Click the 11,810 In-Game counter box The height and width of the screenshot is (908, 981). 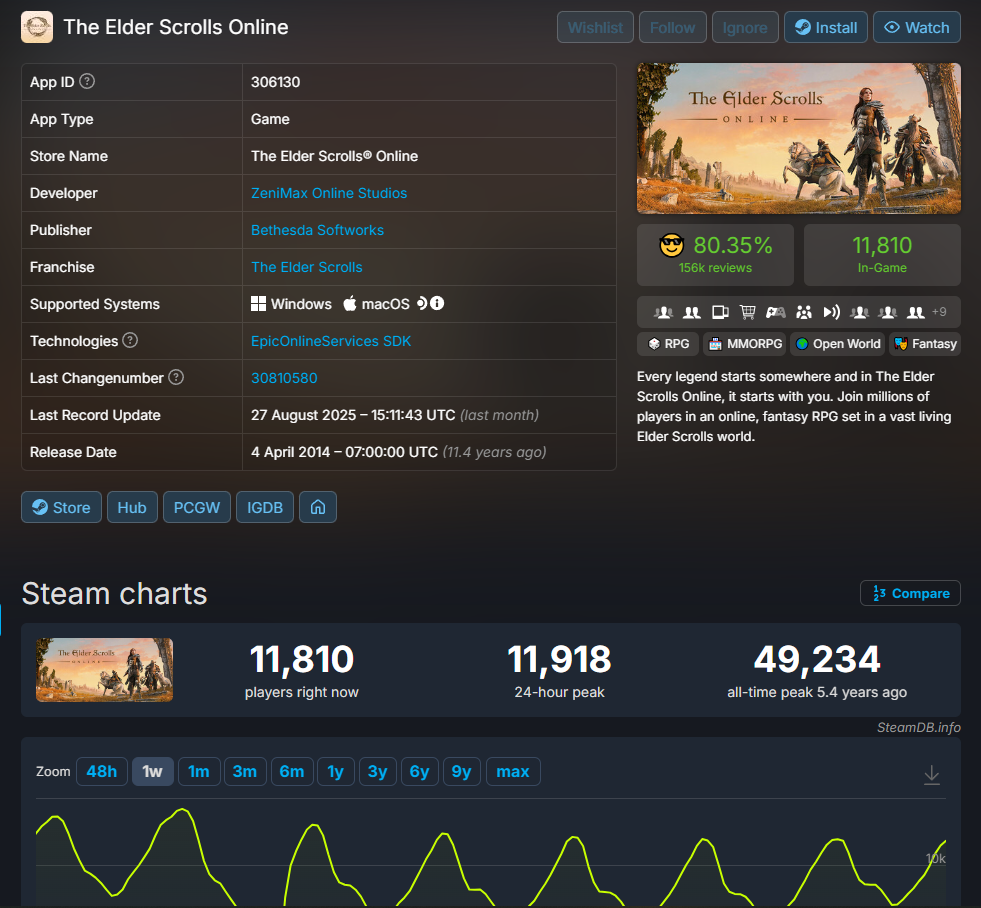882,255
